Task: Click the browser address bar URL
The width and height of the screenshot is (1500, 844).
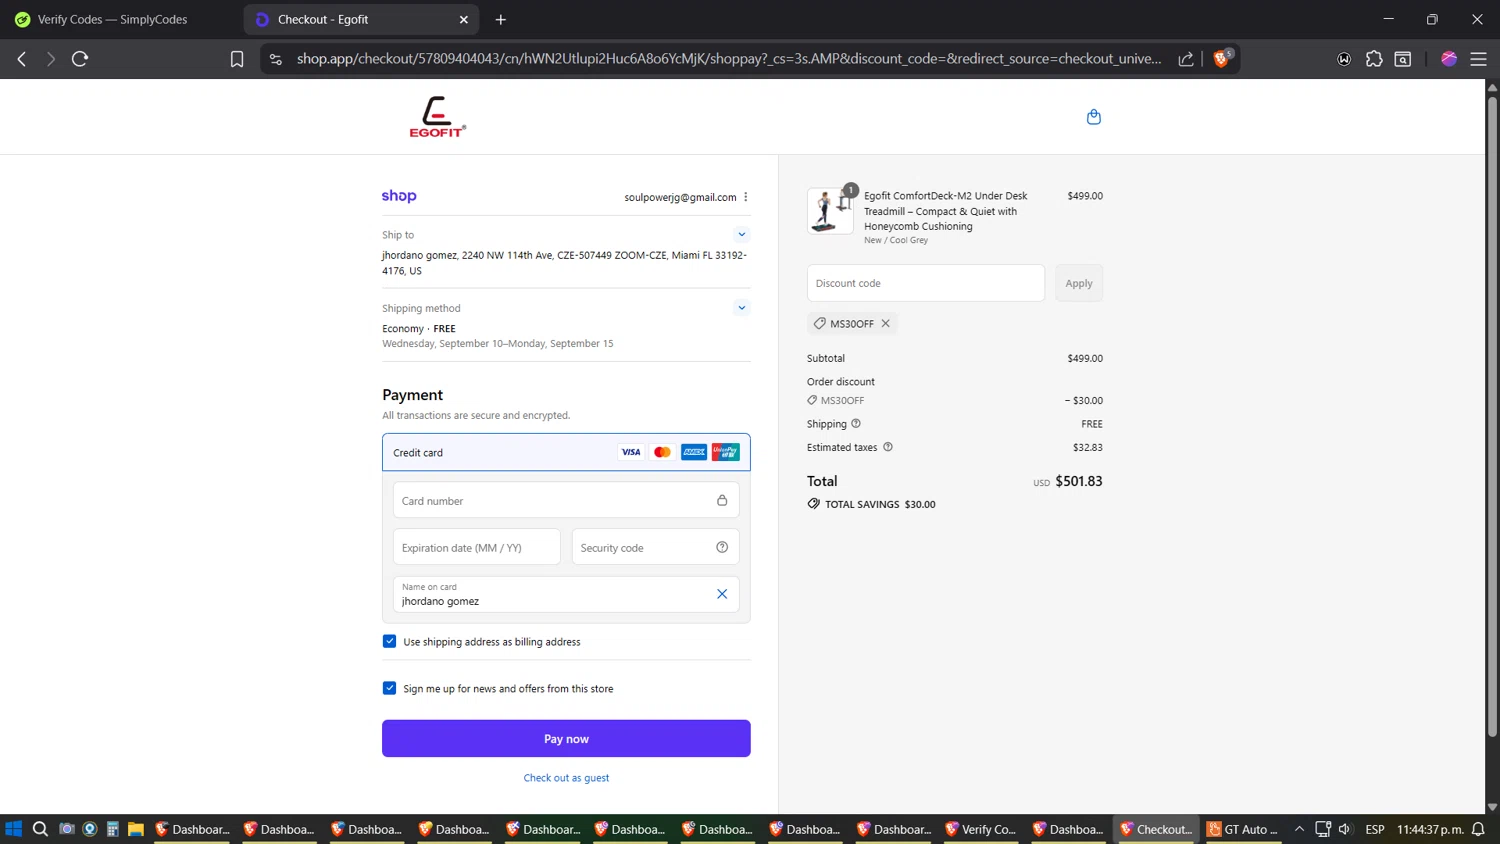Action: click(729, 59)
